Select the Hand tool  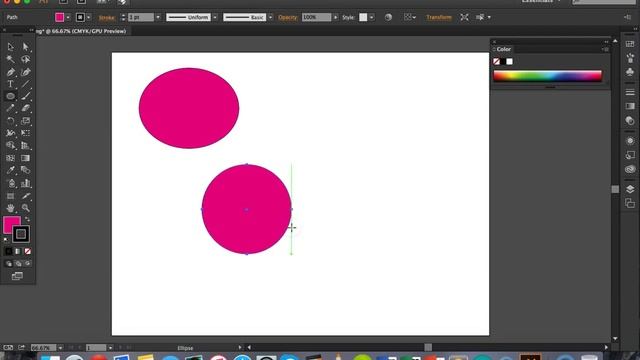tap(10, 208)
